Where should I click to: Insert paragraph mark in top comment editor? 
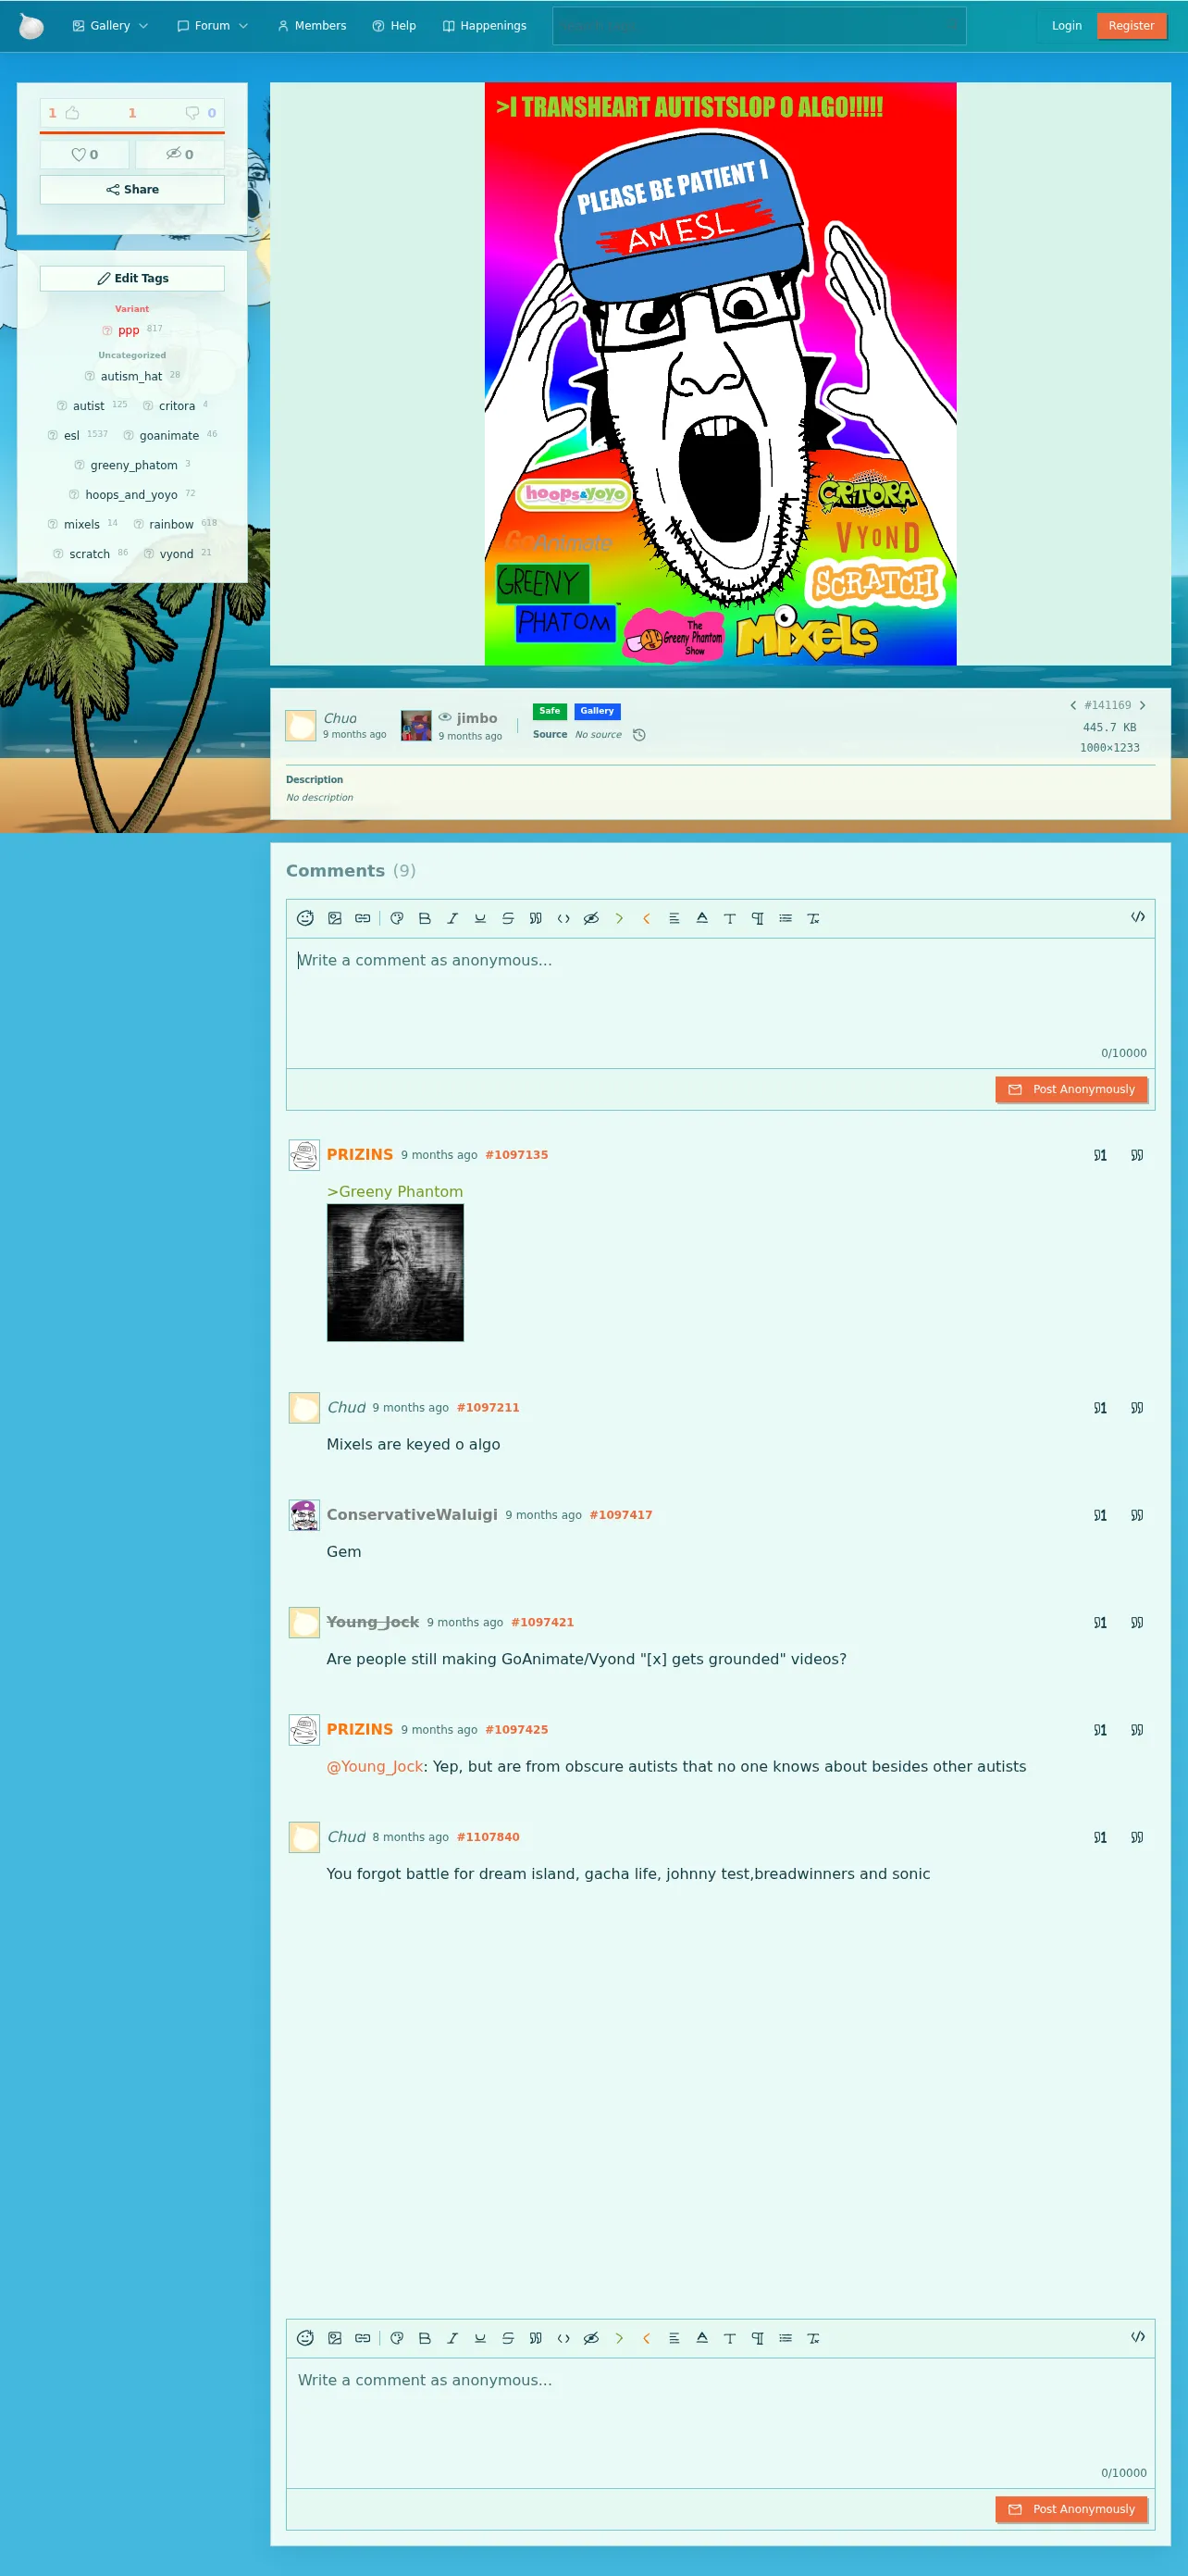pyautogui.click(x=758, y=918)
